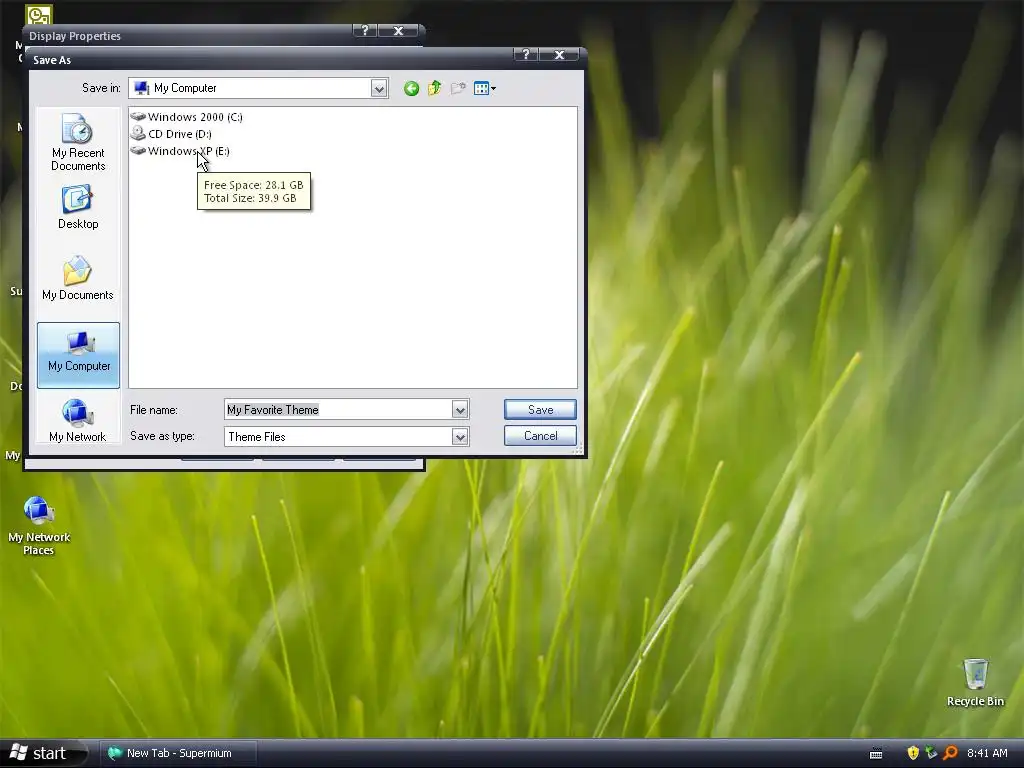Click the Save in My Computer icon

coord(141,88)
